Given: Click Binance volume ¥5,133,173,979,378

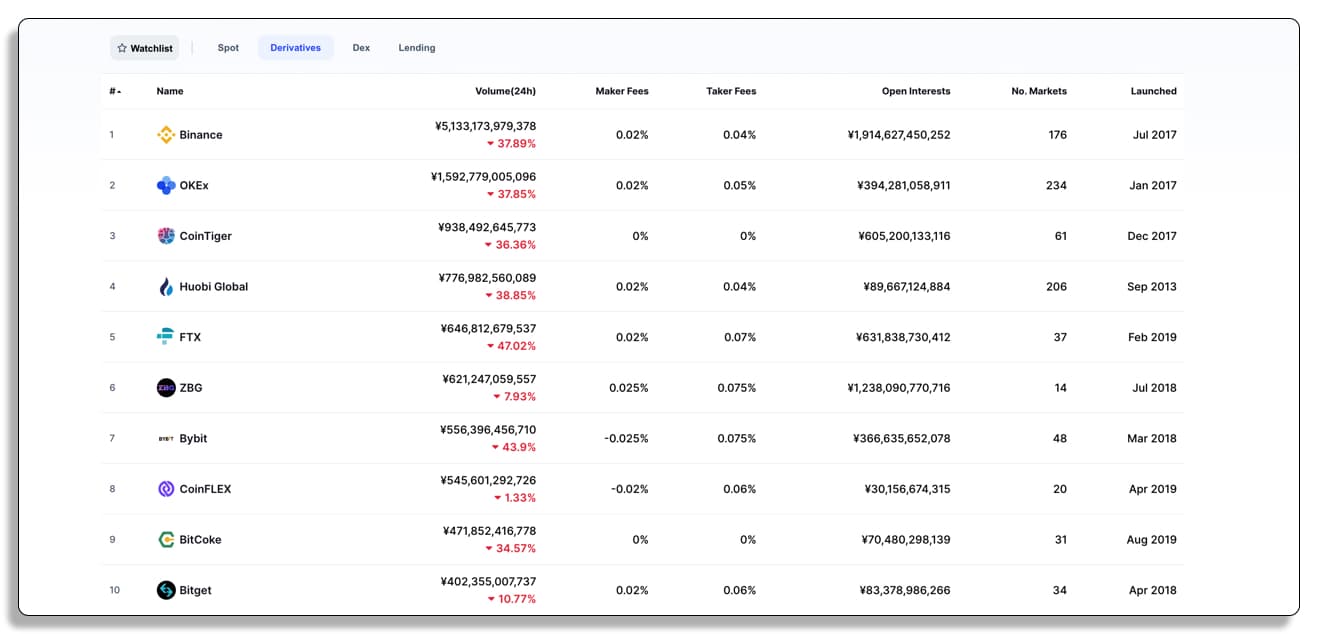Looking at the screenshot, I should coord(486,127).
